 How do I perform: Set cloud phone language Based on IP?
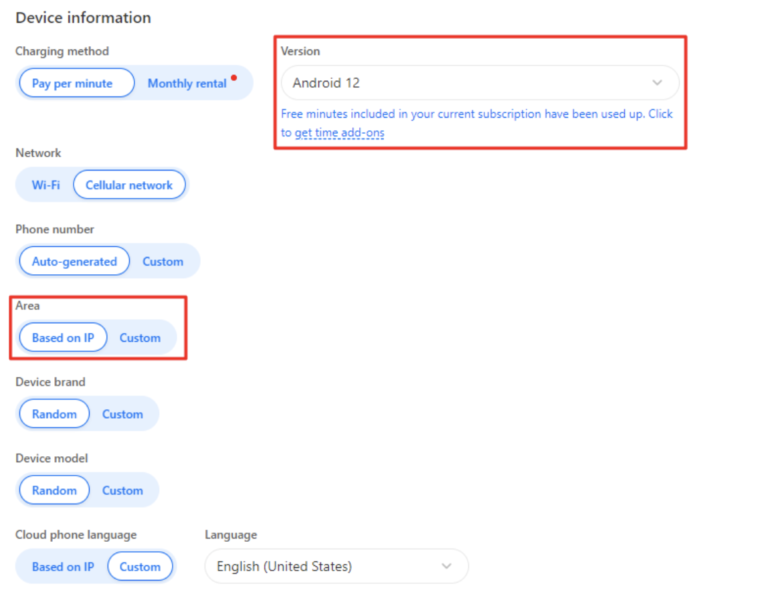(63, 566)
